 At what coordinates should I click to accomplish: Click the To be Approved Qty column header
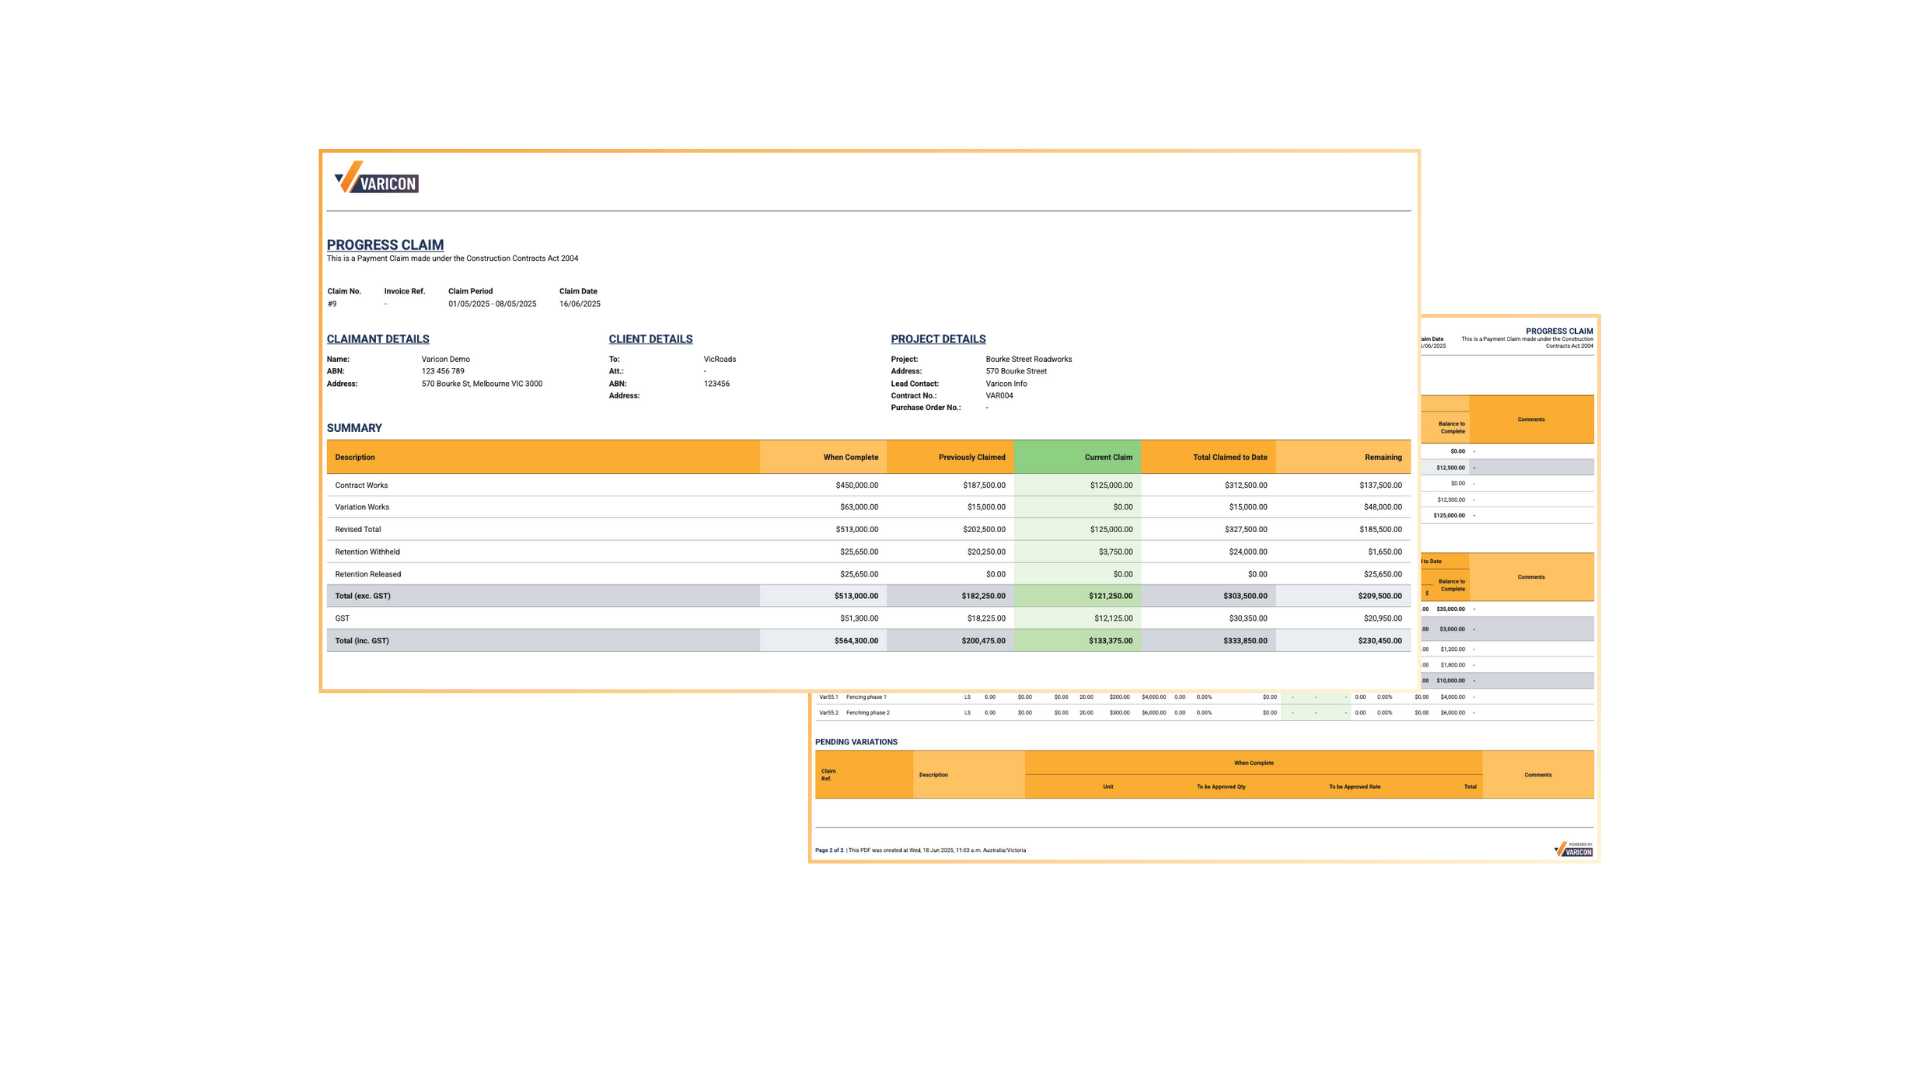(1221, 787)
